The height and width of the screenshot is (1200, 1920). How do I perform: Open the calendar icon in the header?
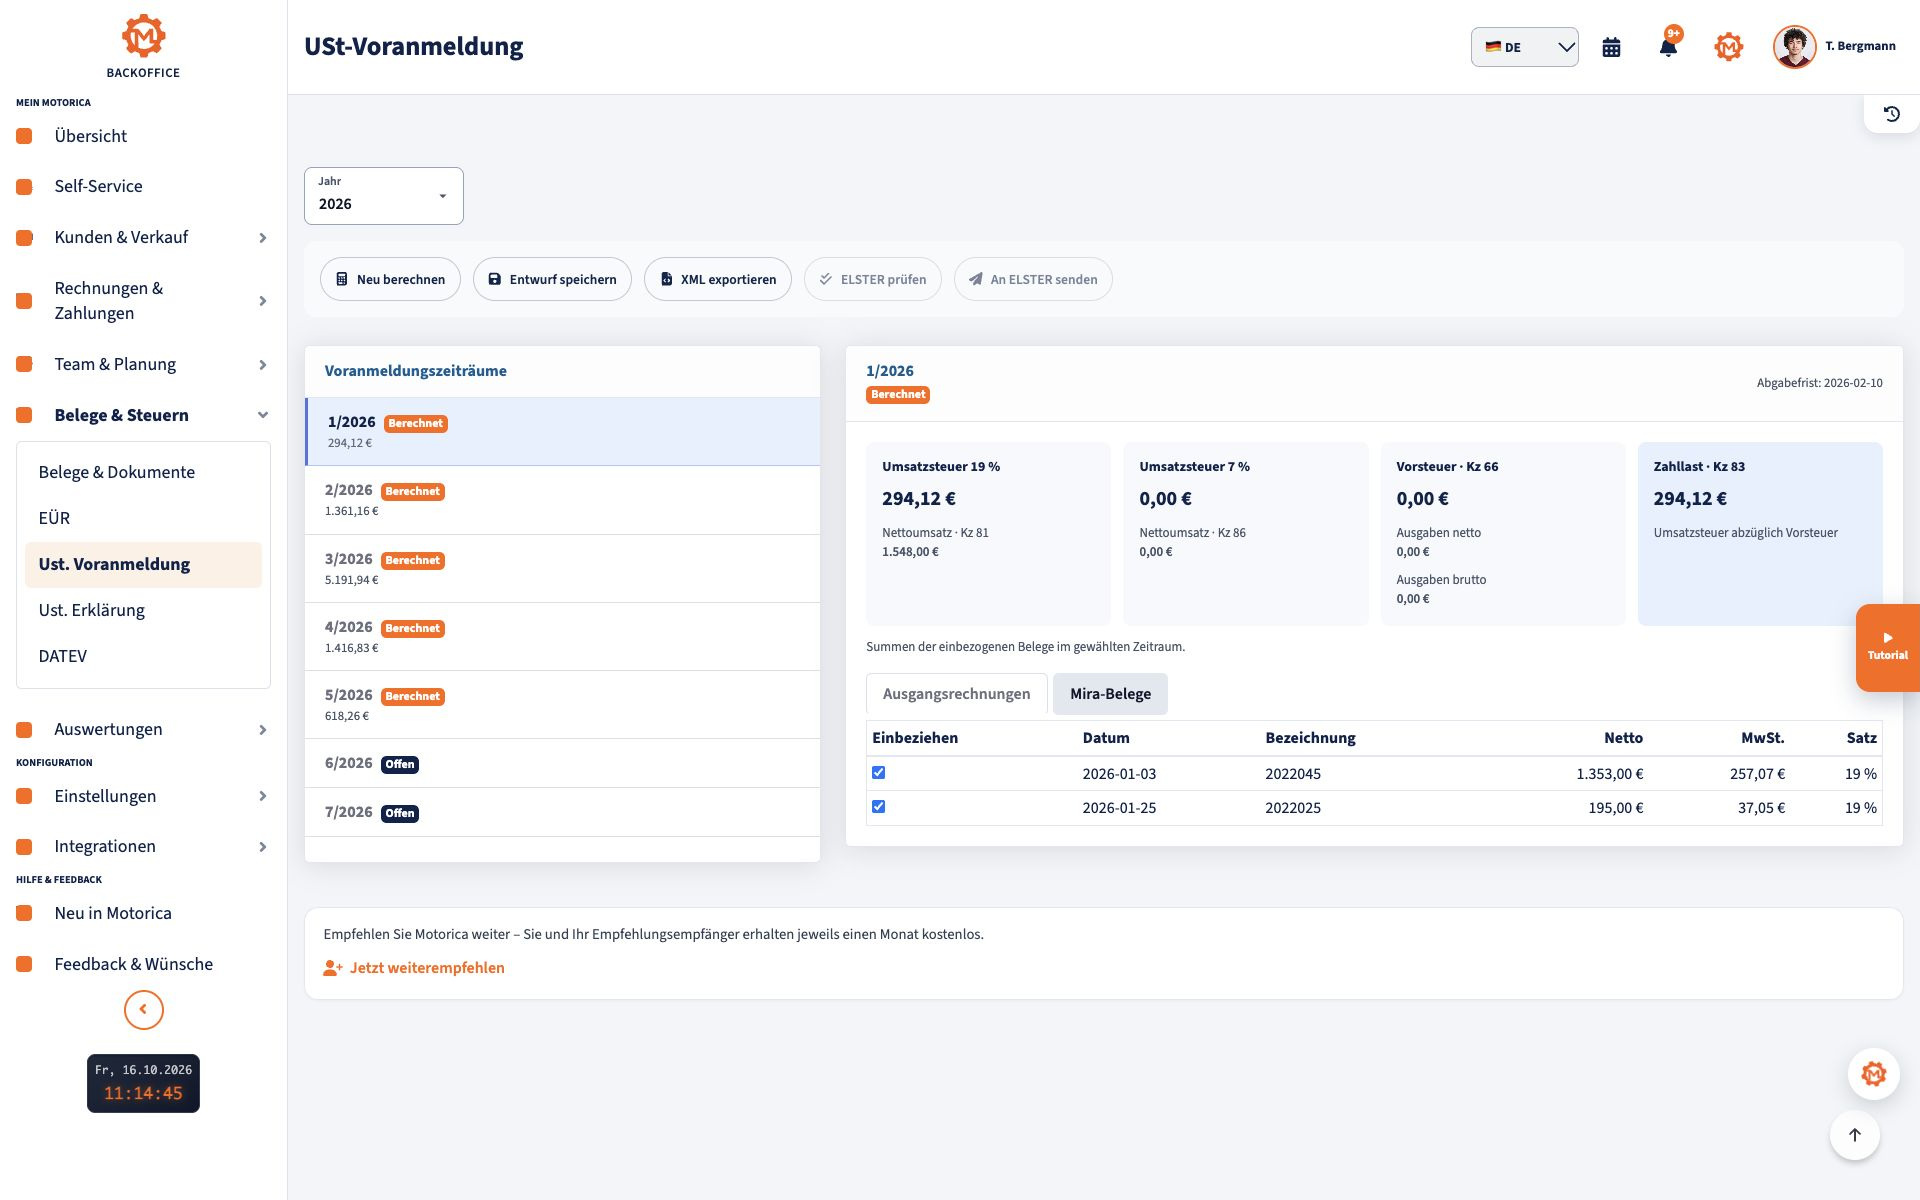pos(1611,47)
